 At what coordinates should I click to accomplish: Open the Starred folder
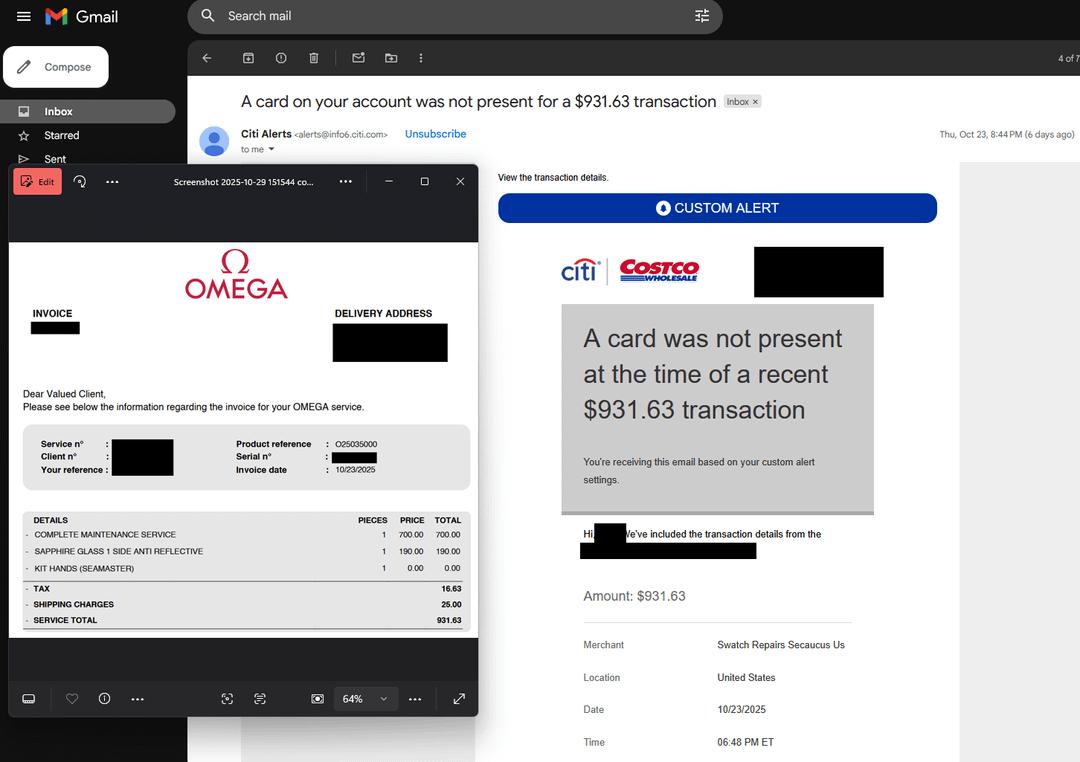[x=61, y=136]
